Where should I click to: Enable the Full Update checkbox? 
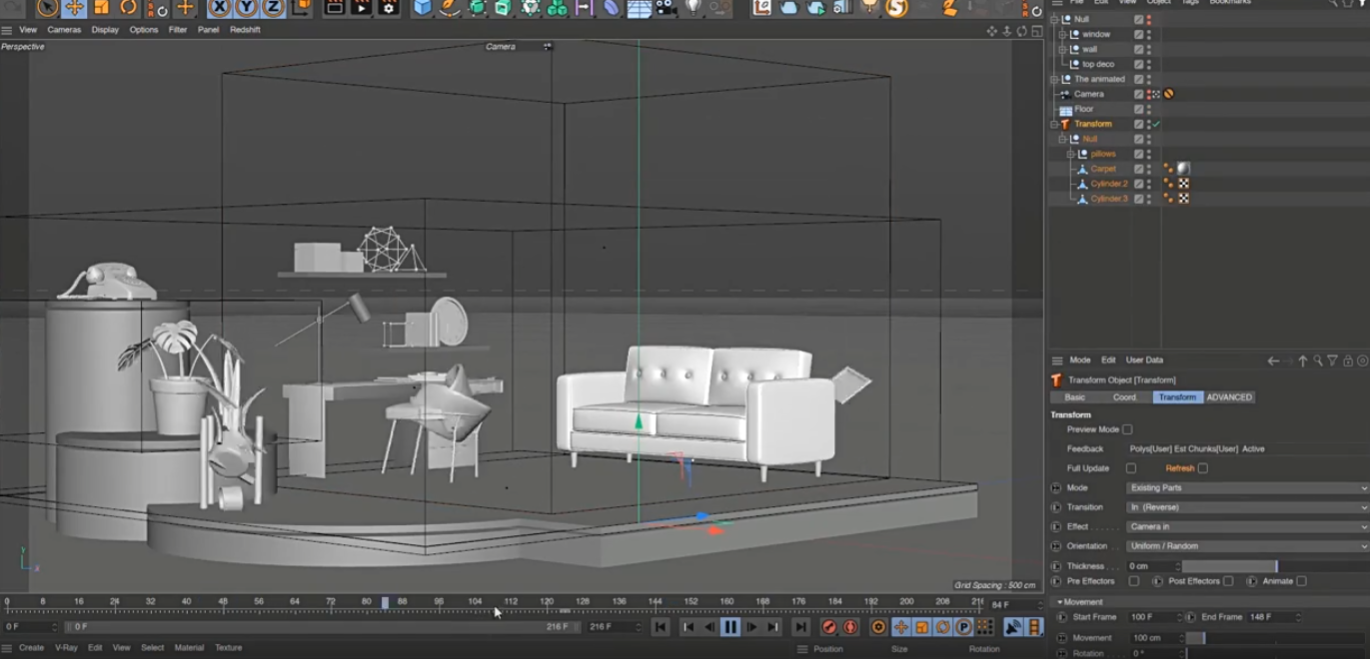(1131, 468)
